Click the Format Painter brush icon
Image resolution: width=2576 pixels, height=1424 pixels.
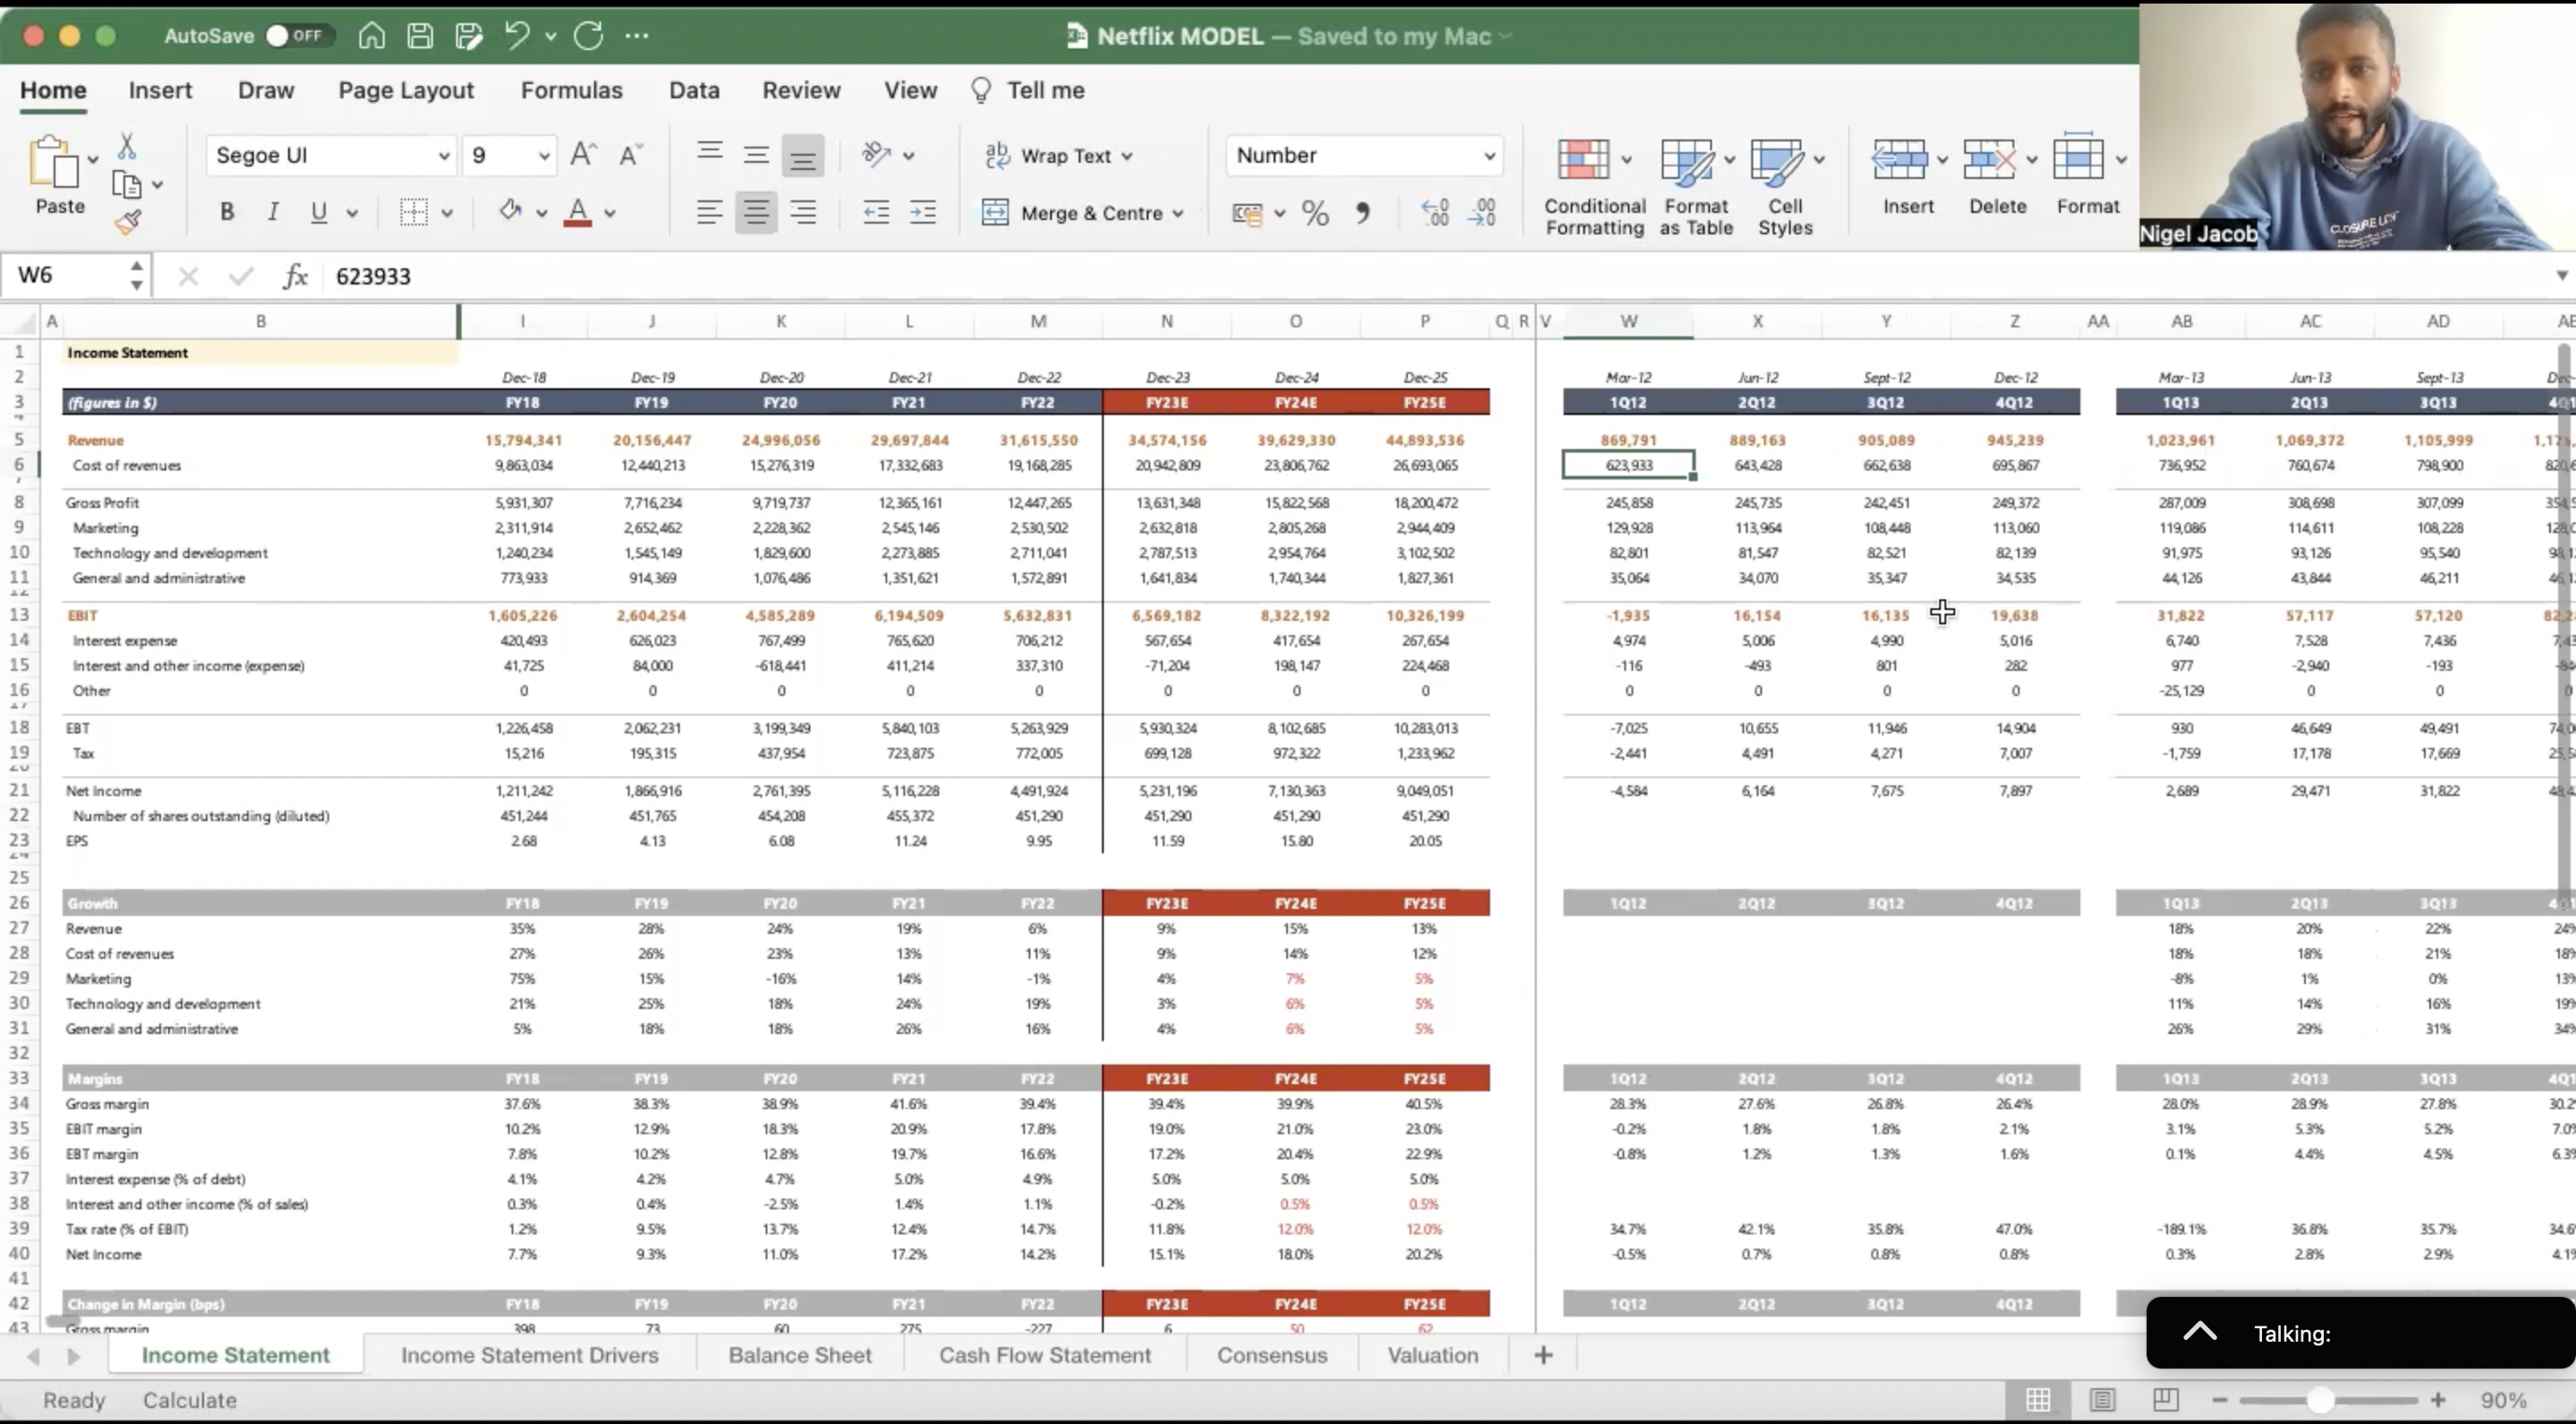click(127, 222)
